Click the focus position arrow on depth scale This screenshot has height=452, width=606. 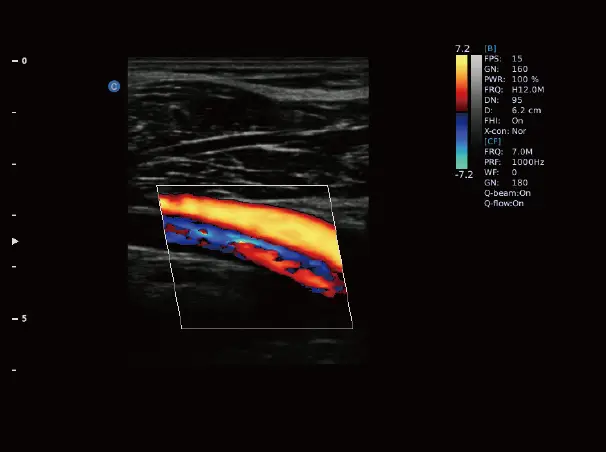point(15,242)
